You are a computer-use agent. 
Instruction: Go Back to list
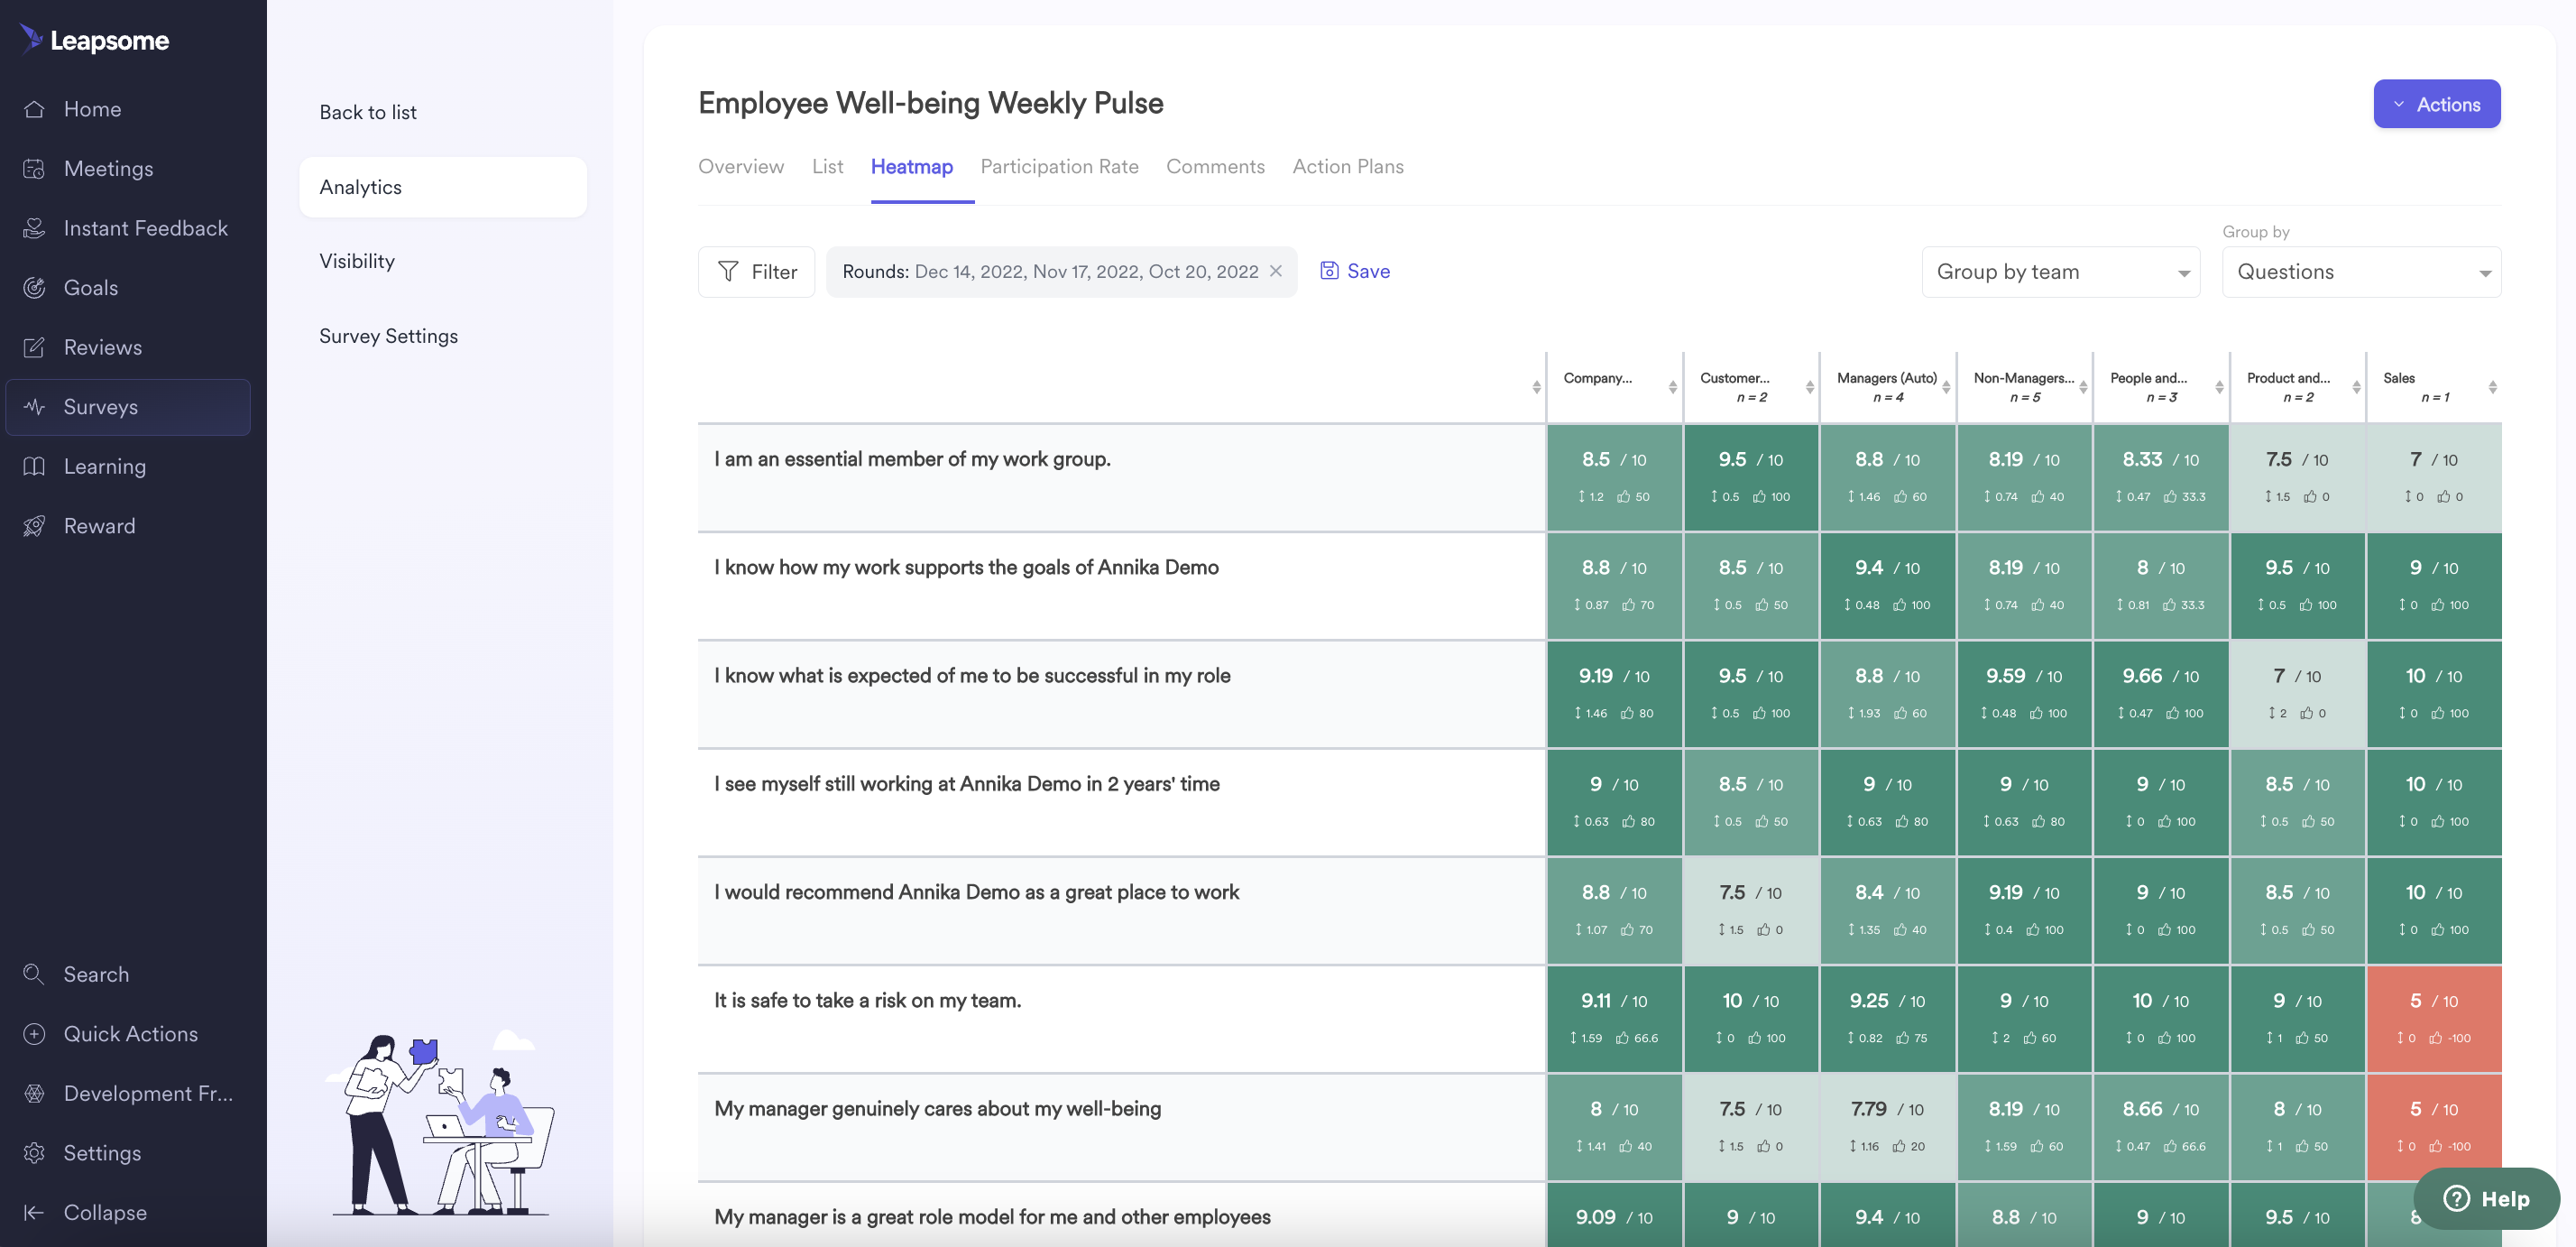point(368,112)
